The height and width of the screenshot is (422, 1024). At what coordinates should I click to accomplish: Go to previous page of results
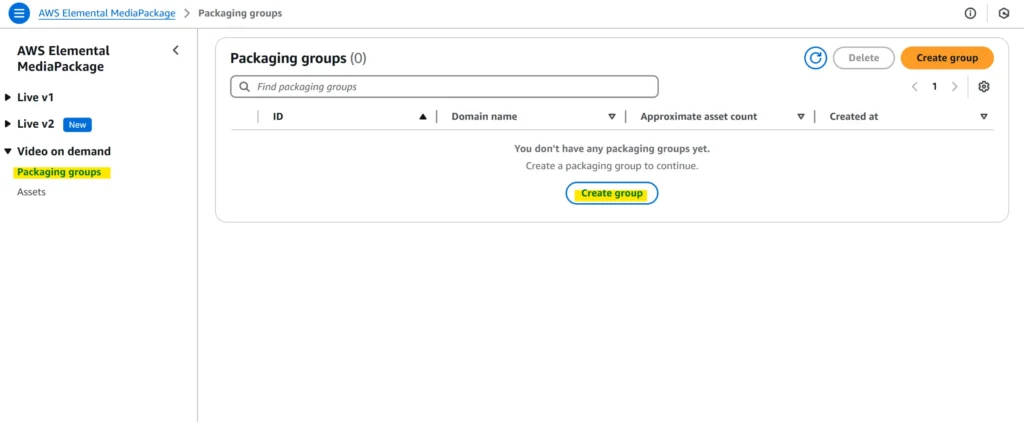click(x=915, y=86)
